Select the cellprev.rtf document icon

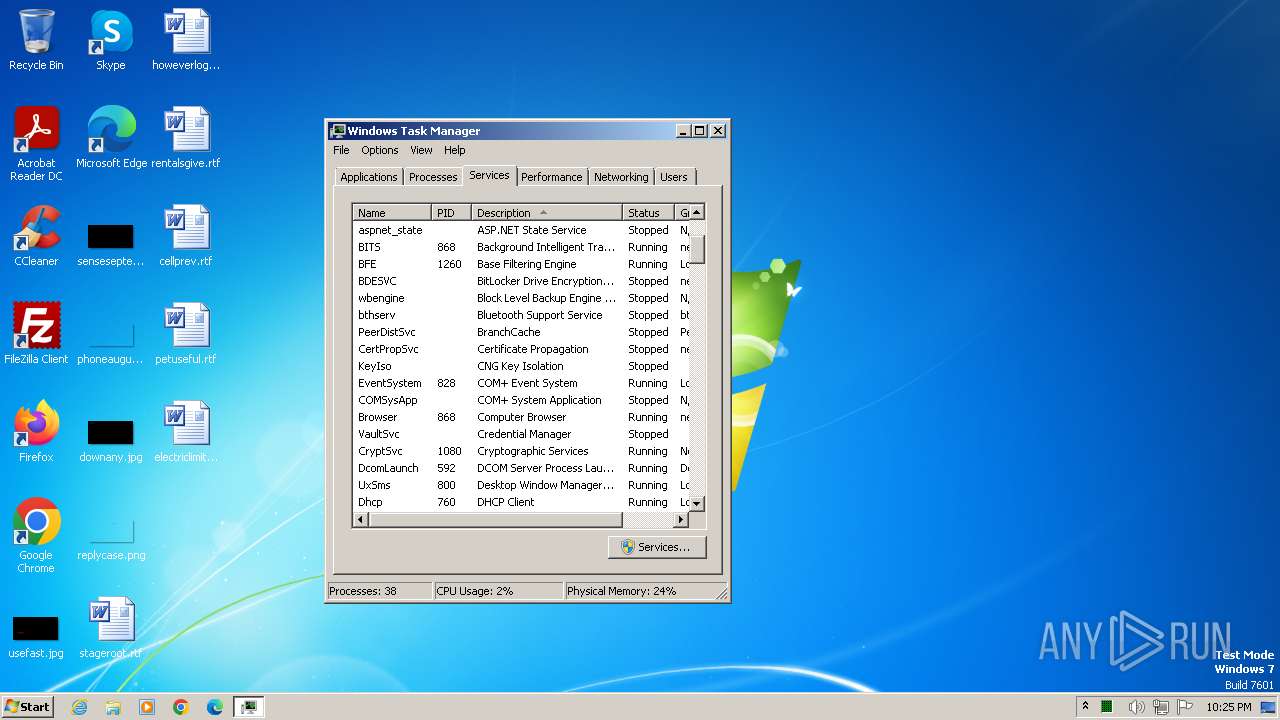[186, 236]
